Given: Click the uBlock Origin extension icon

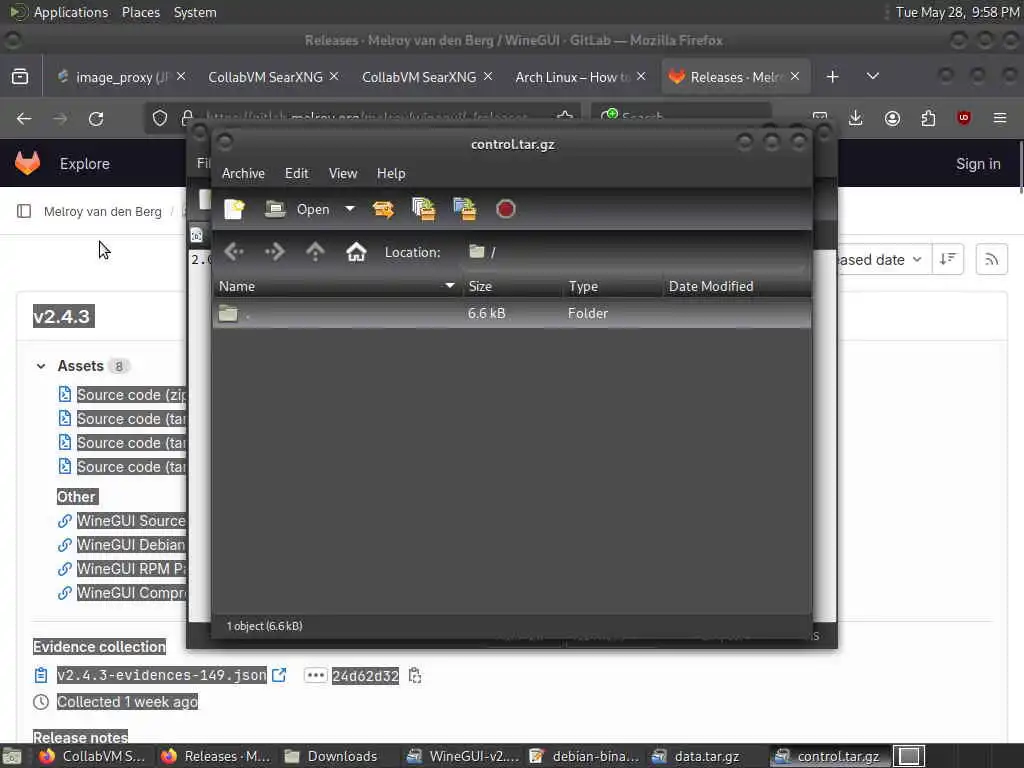Looking at the screenshot, I should point(964,118).
